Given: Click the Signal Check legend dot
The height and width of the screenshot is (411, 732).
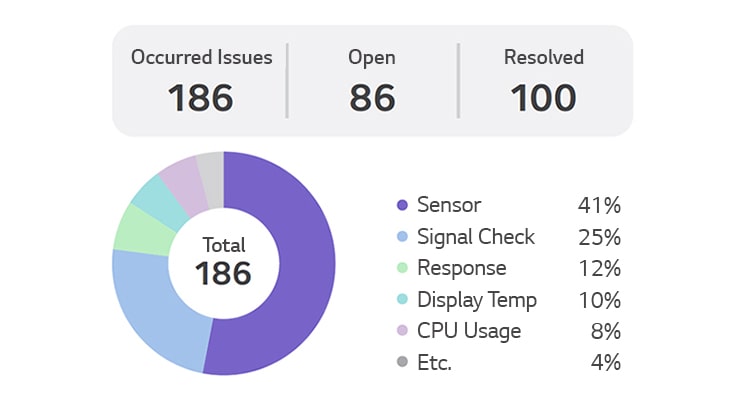Looking at the screenshot, I should 402,237.
